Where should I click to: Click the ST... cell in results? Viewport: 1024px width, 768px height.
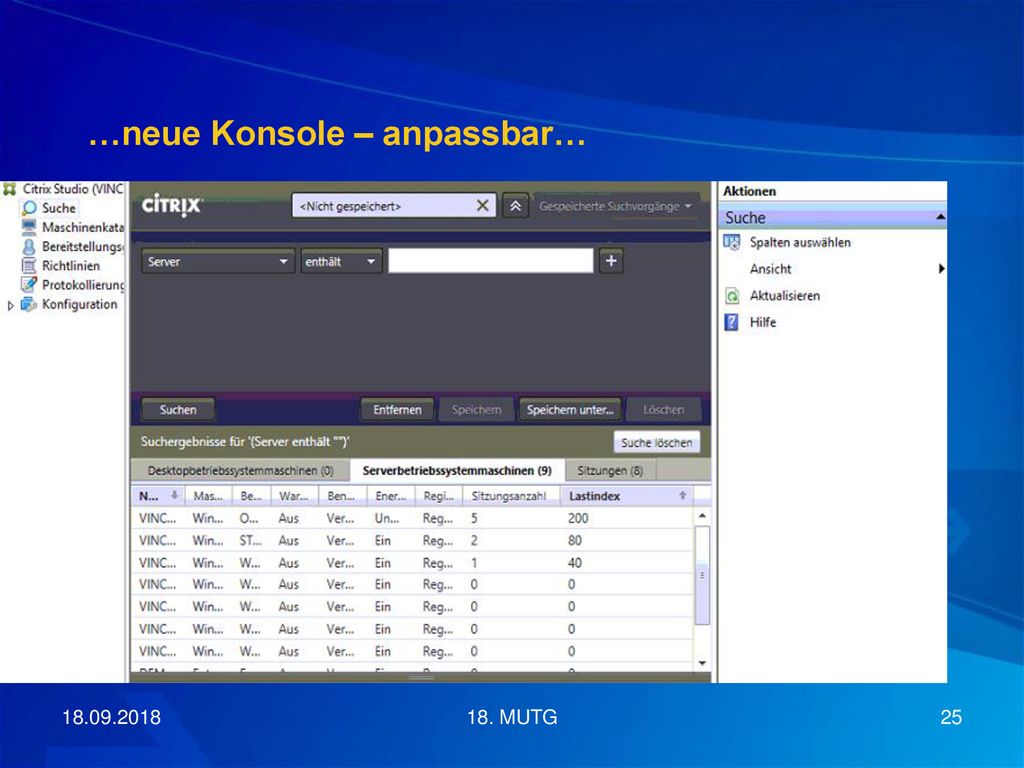tap(250, 540)
